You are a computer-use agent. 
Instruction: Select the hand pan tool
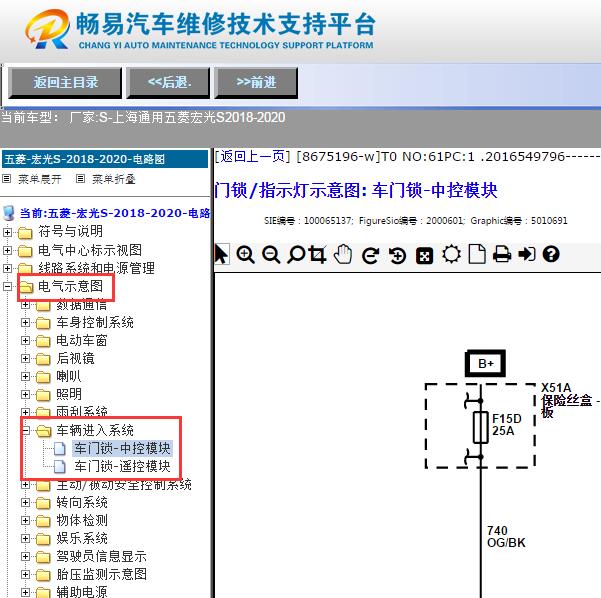(x=343, y=254)
